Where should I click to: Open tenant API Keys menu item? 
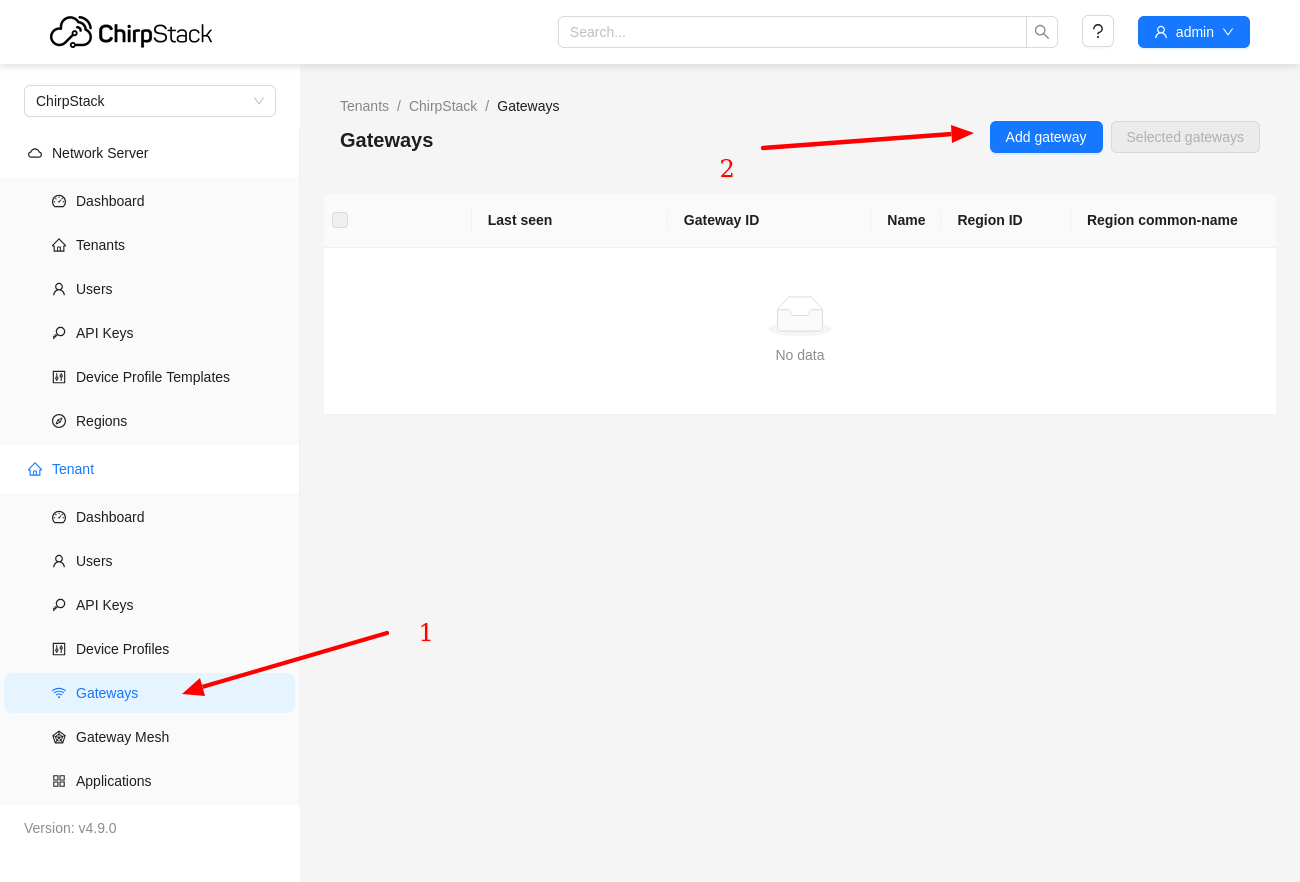[104, 605]
